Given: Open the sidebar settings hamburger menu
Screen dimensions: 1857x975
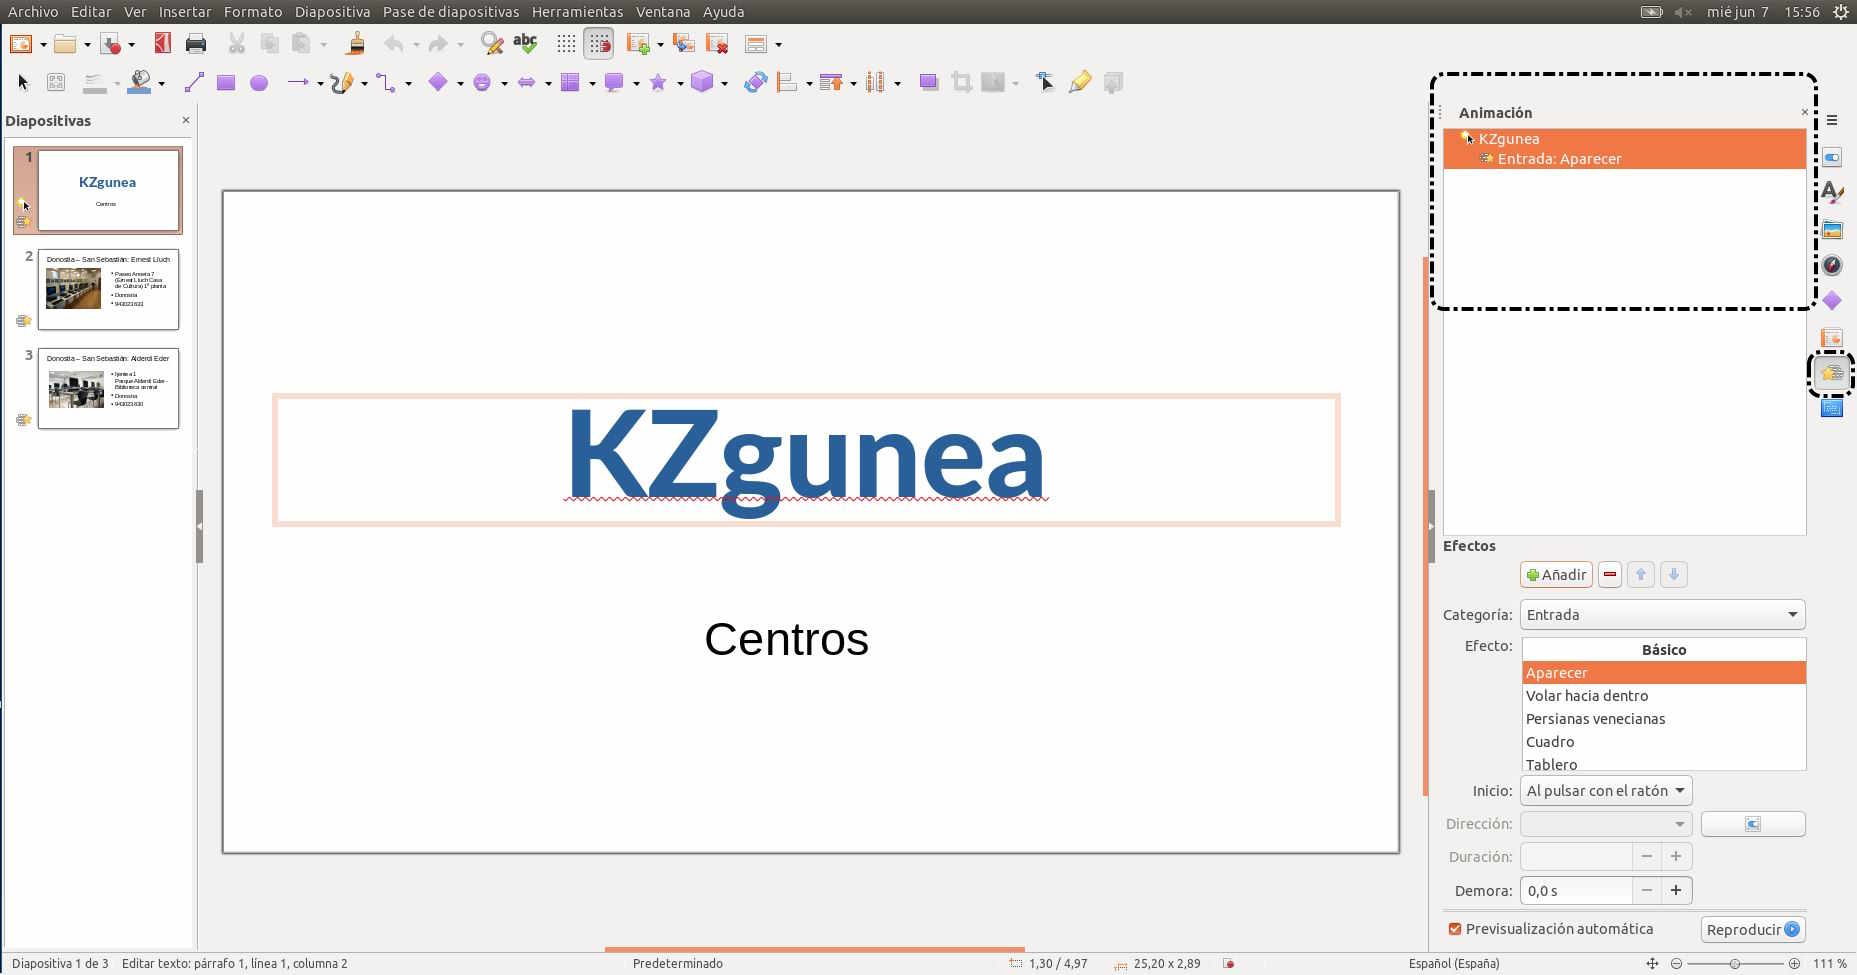Looking at the screenshot, I should pyautogui.click(x=1832, y=120).
